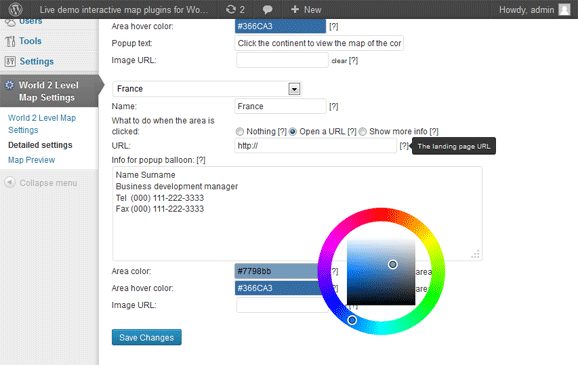The image size is (578, 365).
Task: Select the Nothing radio button
Action: tap(240, 132)
